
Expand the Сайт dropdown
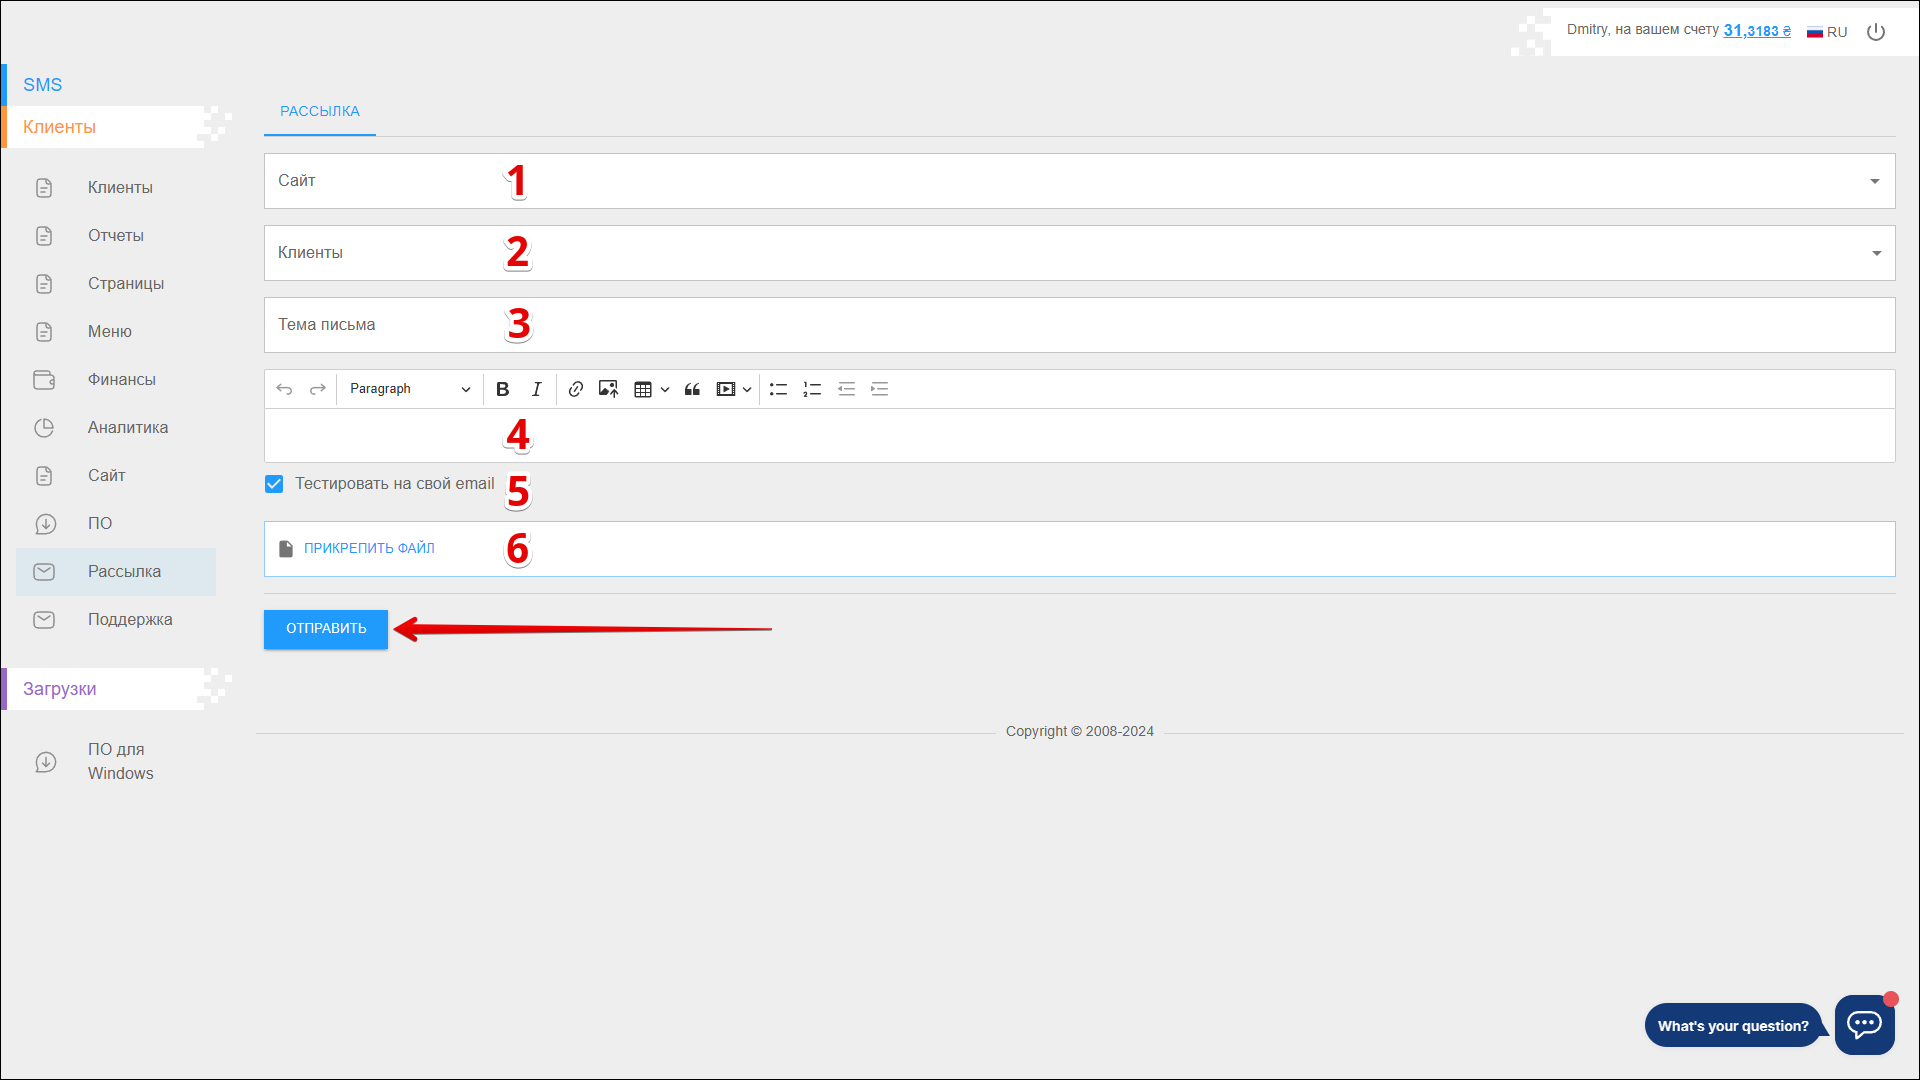[x=1874, y=181]
